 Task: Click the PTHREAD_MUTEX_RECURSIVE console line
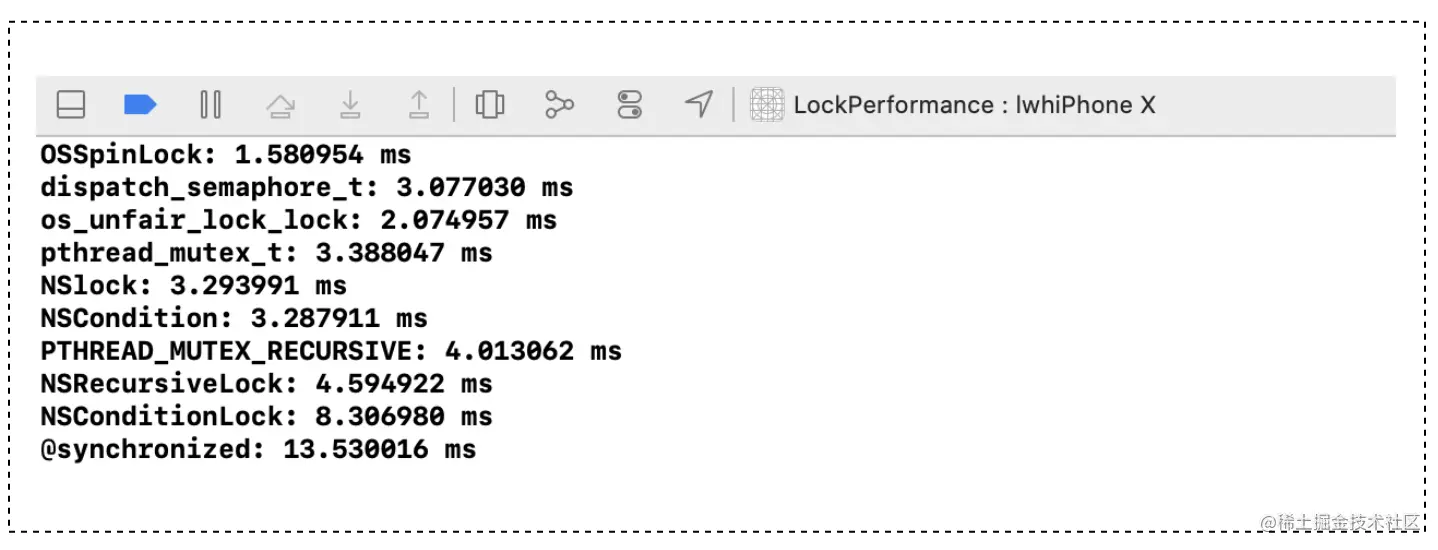pos(331,351)
